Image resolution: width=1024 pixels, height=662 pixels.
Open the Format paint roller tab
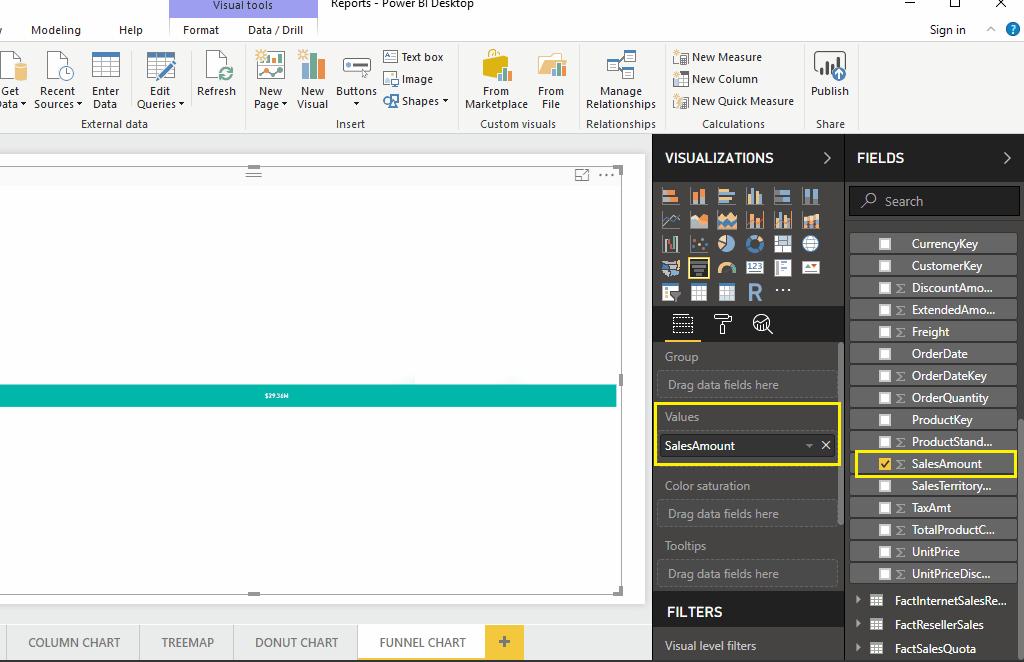(x=722, y=324)
